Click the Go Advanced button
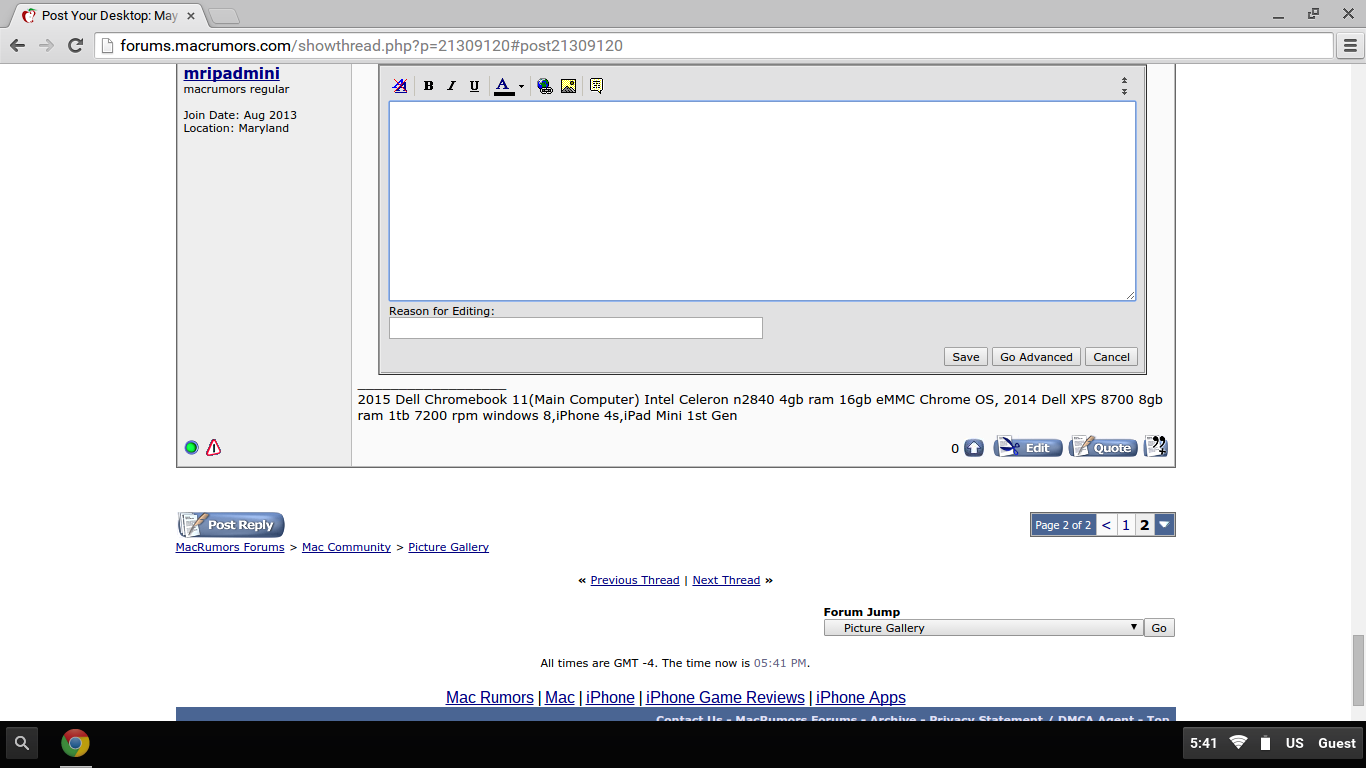1366x768 pixels. 1036,357
